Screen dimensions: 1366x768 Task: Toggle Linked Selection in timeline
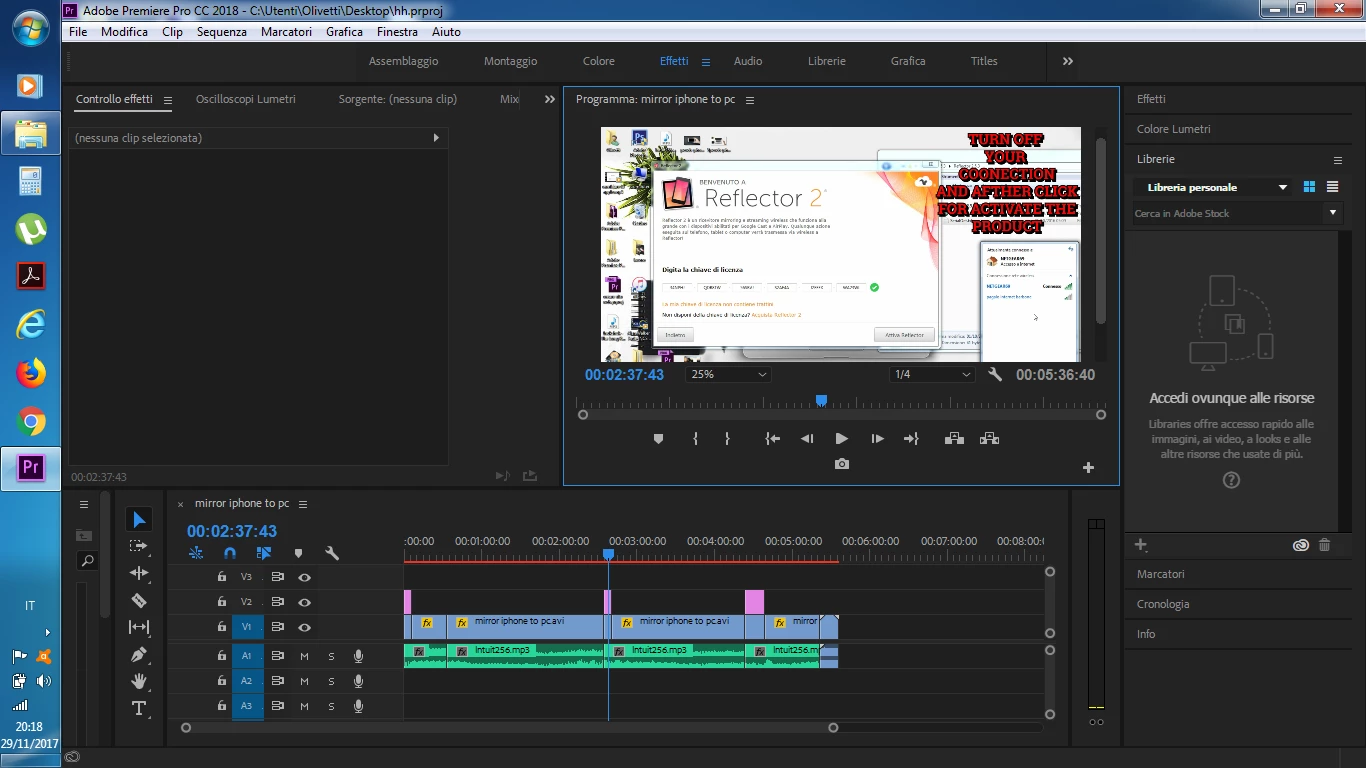point(264,553)
